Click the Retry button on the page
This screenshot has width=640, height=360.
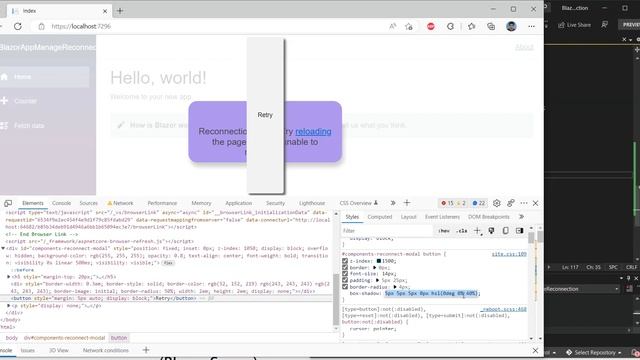(265, 115)
